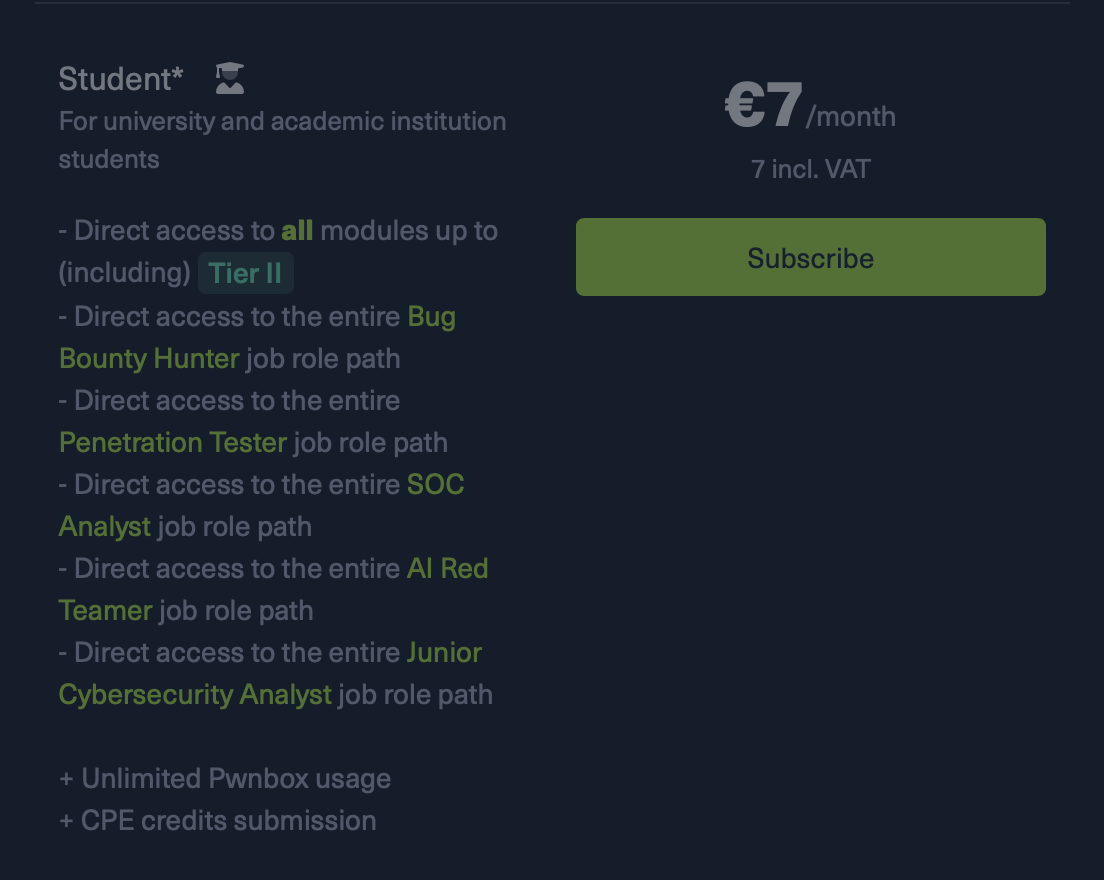This screenshot has height=880, width=1104.
Task: Click the Tier II badge
Action: click(x=246, y=273)
